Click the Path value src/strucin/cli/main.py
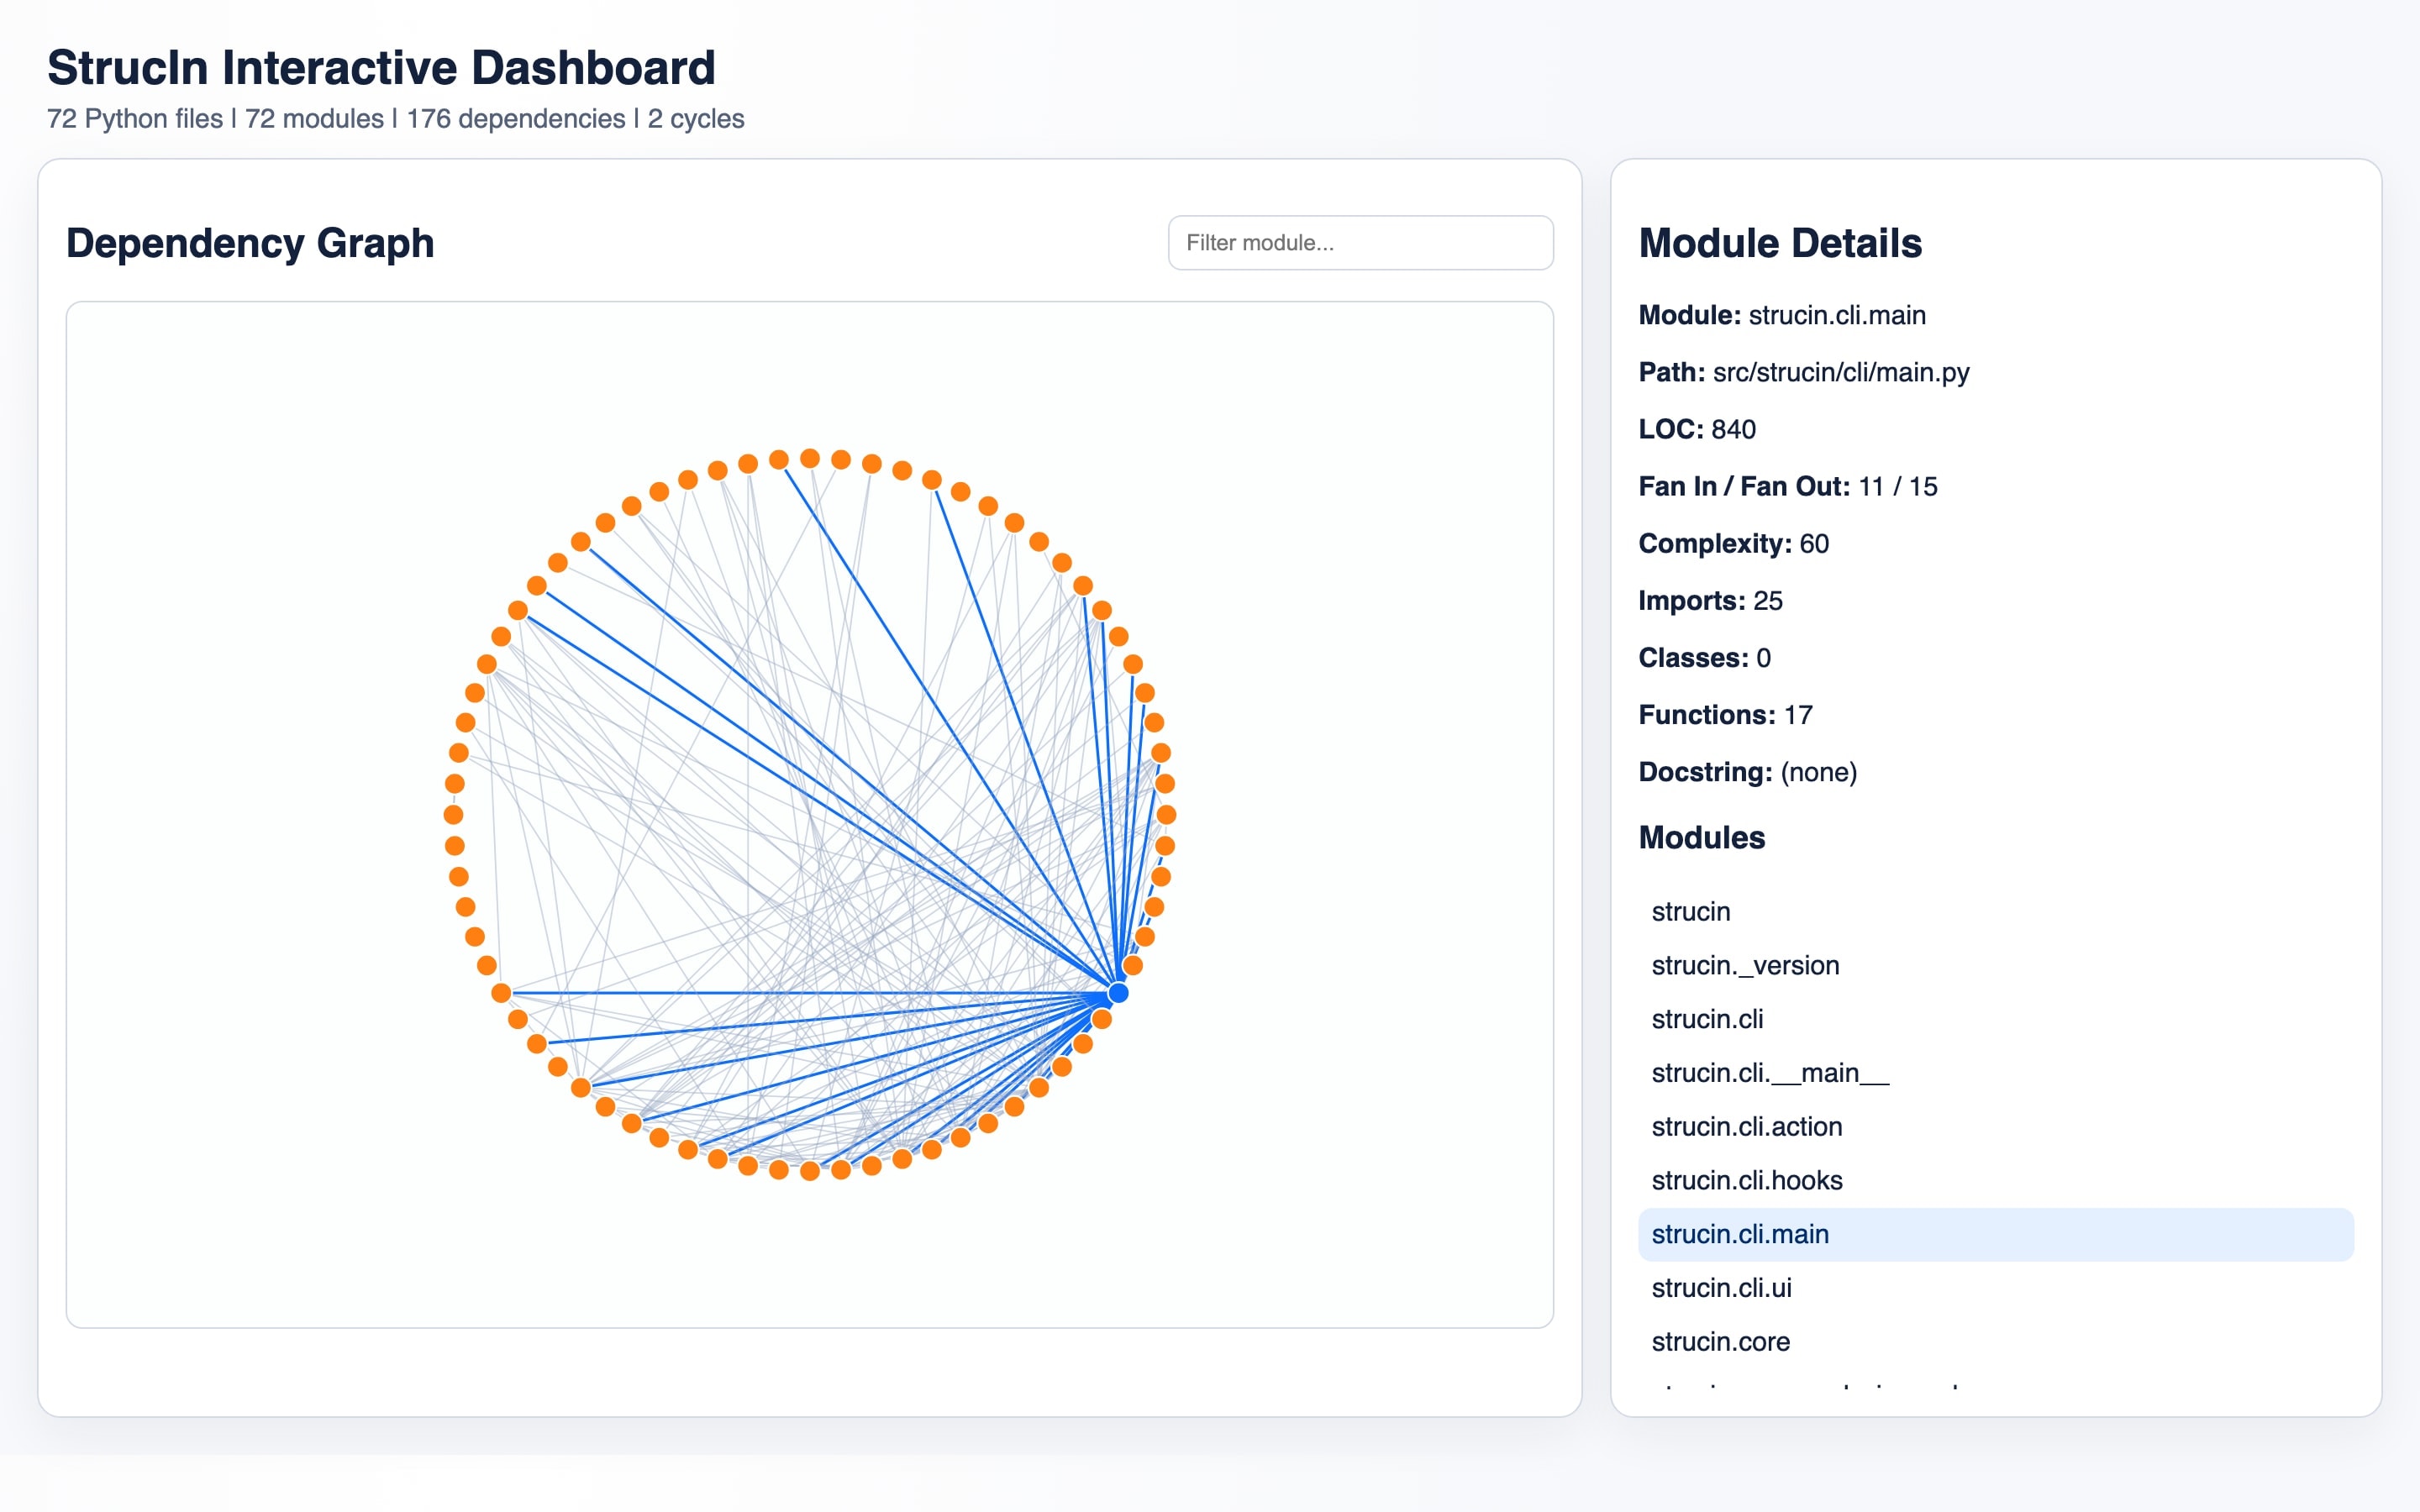This screenshot has width=2420, height=1512. (x=1840, y=372)
